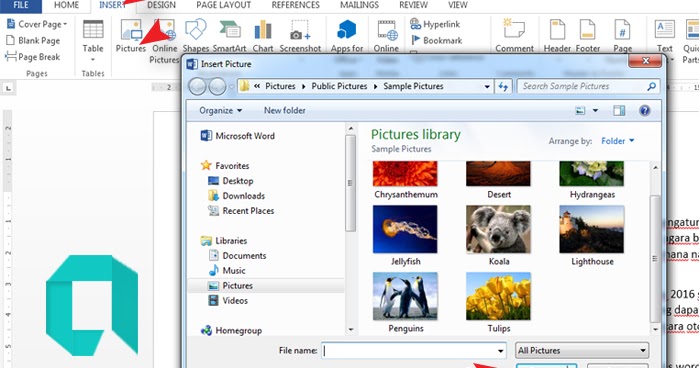The width and height of the screenshot is (700, 368).
Task: Open the Cover Page dropdown
Action: (x=37, y=24)
